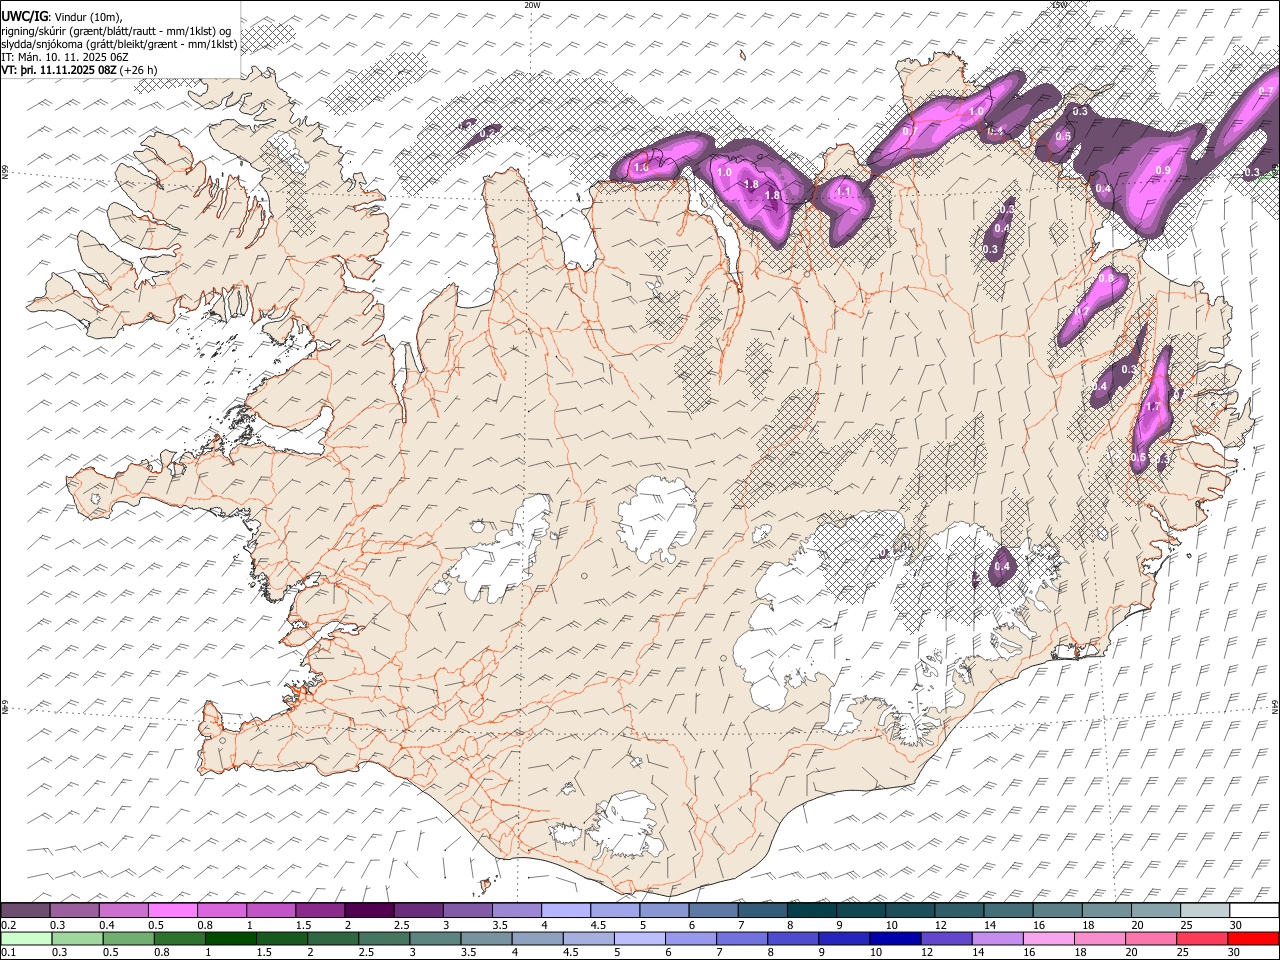This screenshot has height=960, width=1280.
Task: Click the 0.4 value on the southern glacier patch
Action: (x=1003, y=567)
